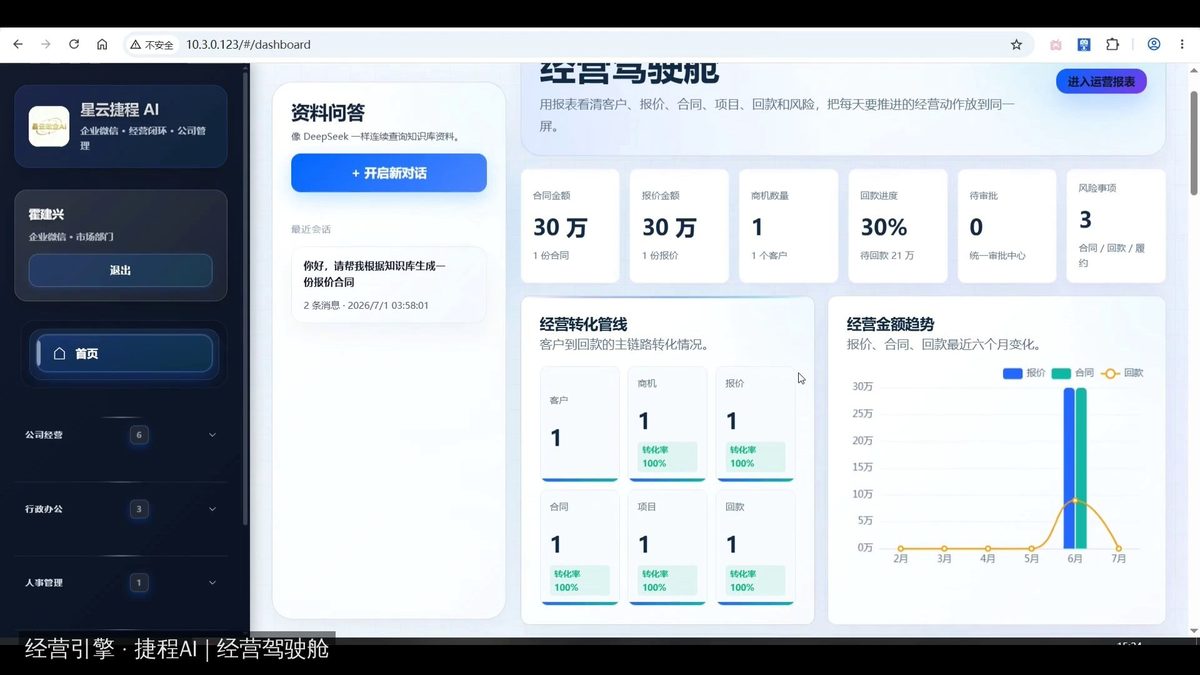Bookmark this page with the star icon
This screenshot has width=1200, height=675.
tap(1016, 45)
